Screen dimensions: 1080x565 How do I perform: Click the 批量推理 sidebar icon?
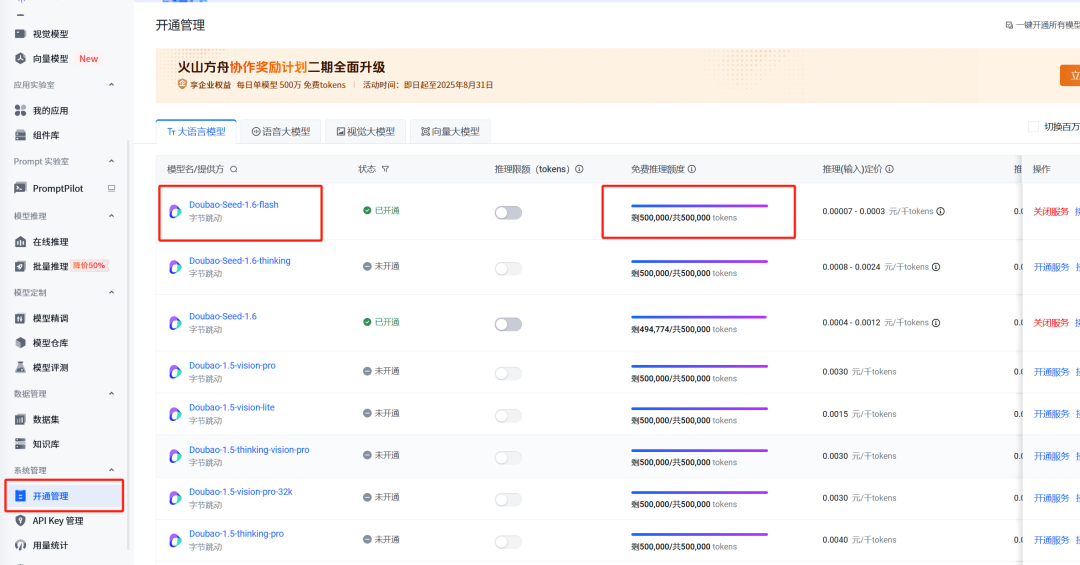[21, 266]
